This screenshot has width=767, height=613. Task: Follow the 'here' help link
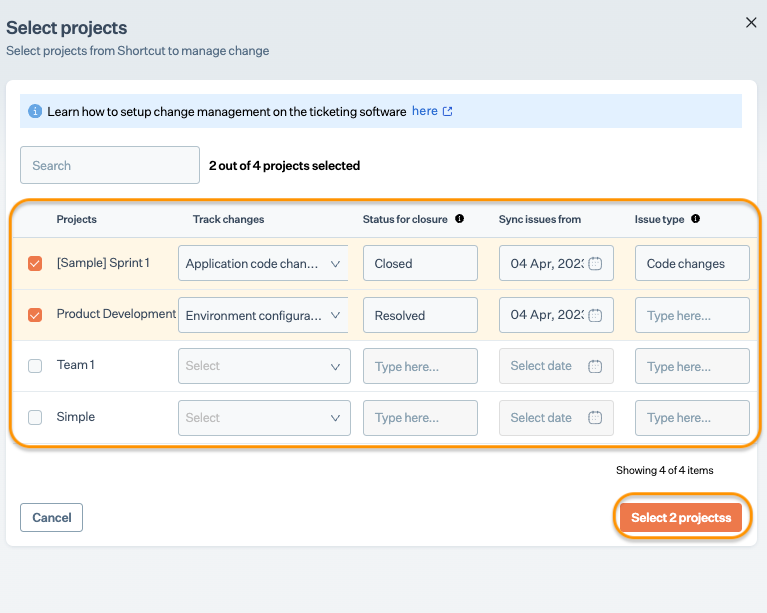tap(425, 111)
